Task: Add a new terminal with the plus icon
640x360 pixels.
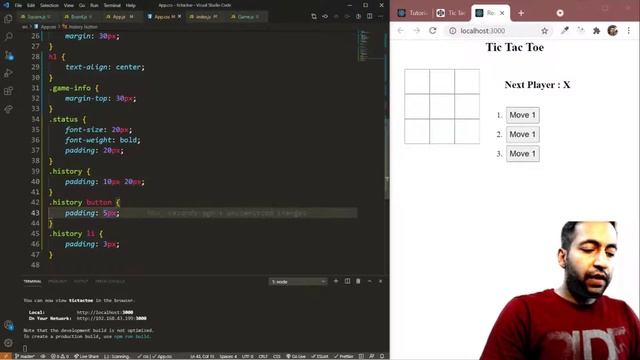Action: pyautogui.click(x=336, y=281)
